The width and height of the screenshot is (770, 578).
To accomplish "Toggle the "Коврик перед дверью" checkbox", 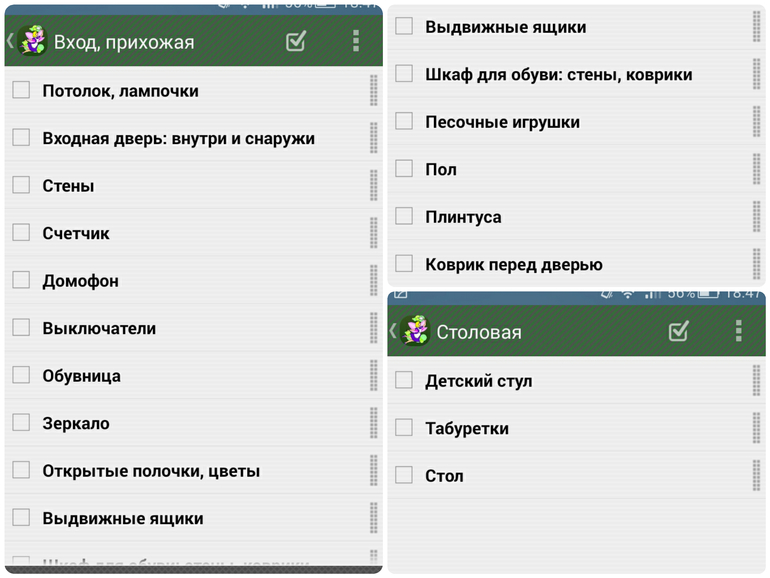I will 404,264.
